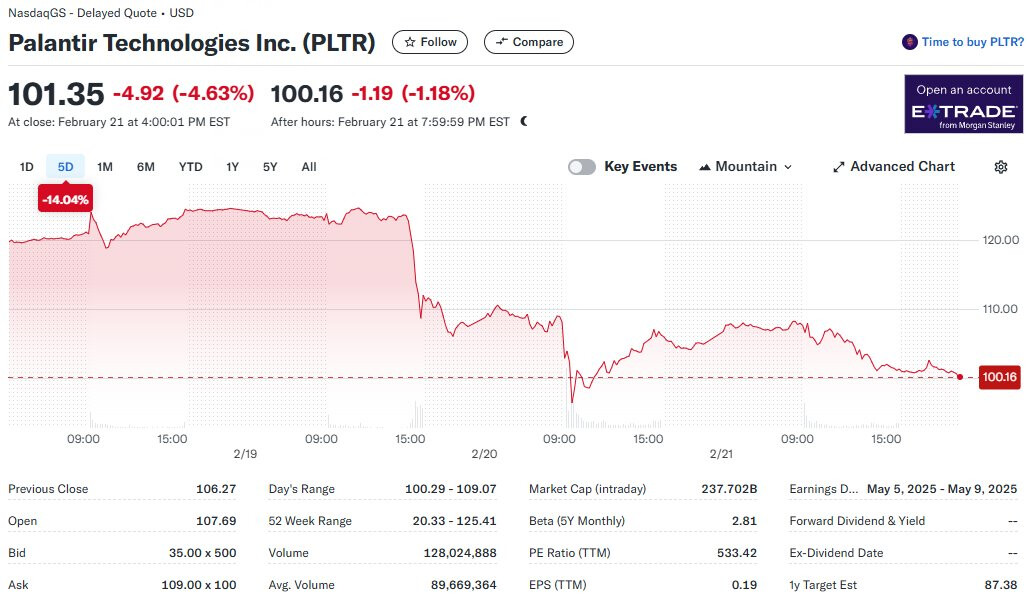Choose the 5Y time range
This screenshot has height=601, width=1029.
tap(270, 167)
